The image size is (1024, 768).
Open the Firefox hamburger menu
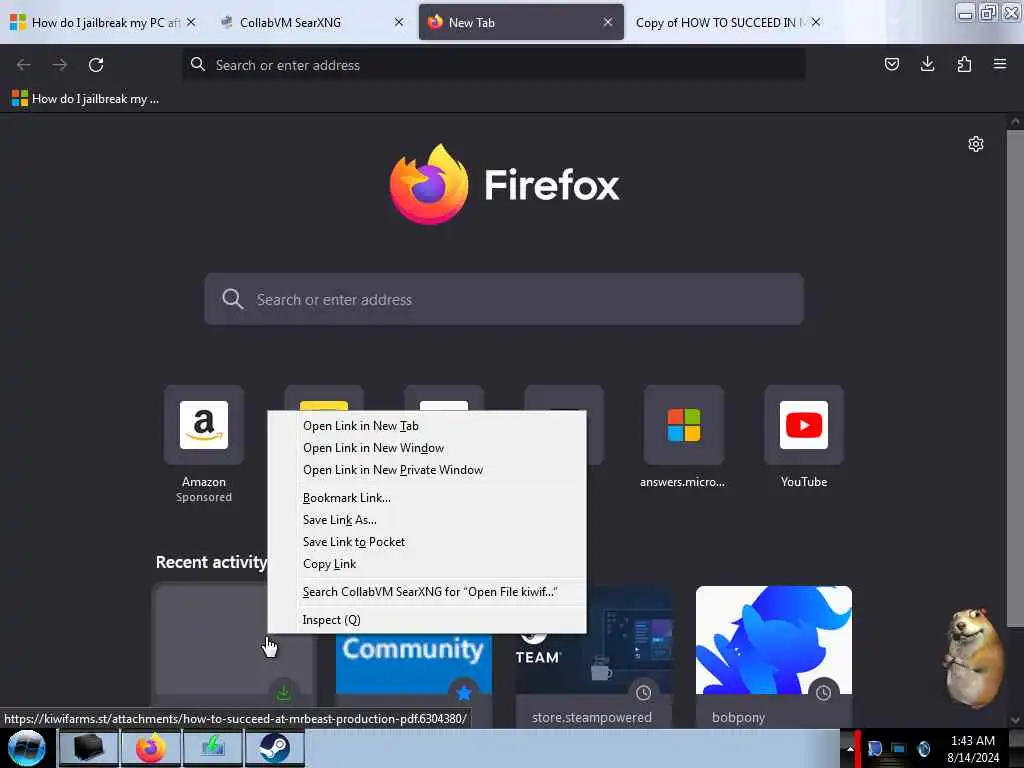click(999, 64)
